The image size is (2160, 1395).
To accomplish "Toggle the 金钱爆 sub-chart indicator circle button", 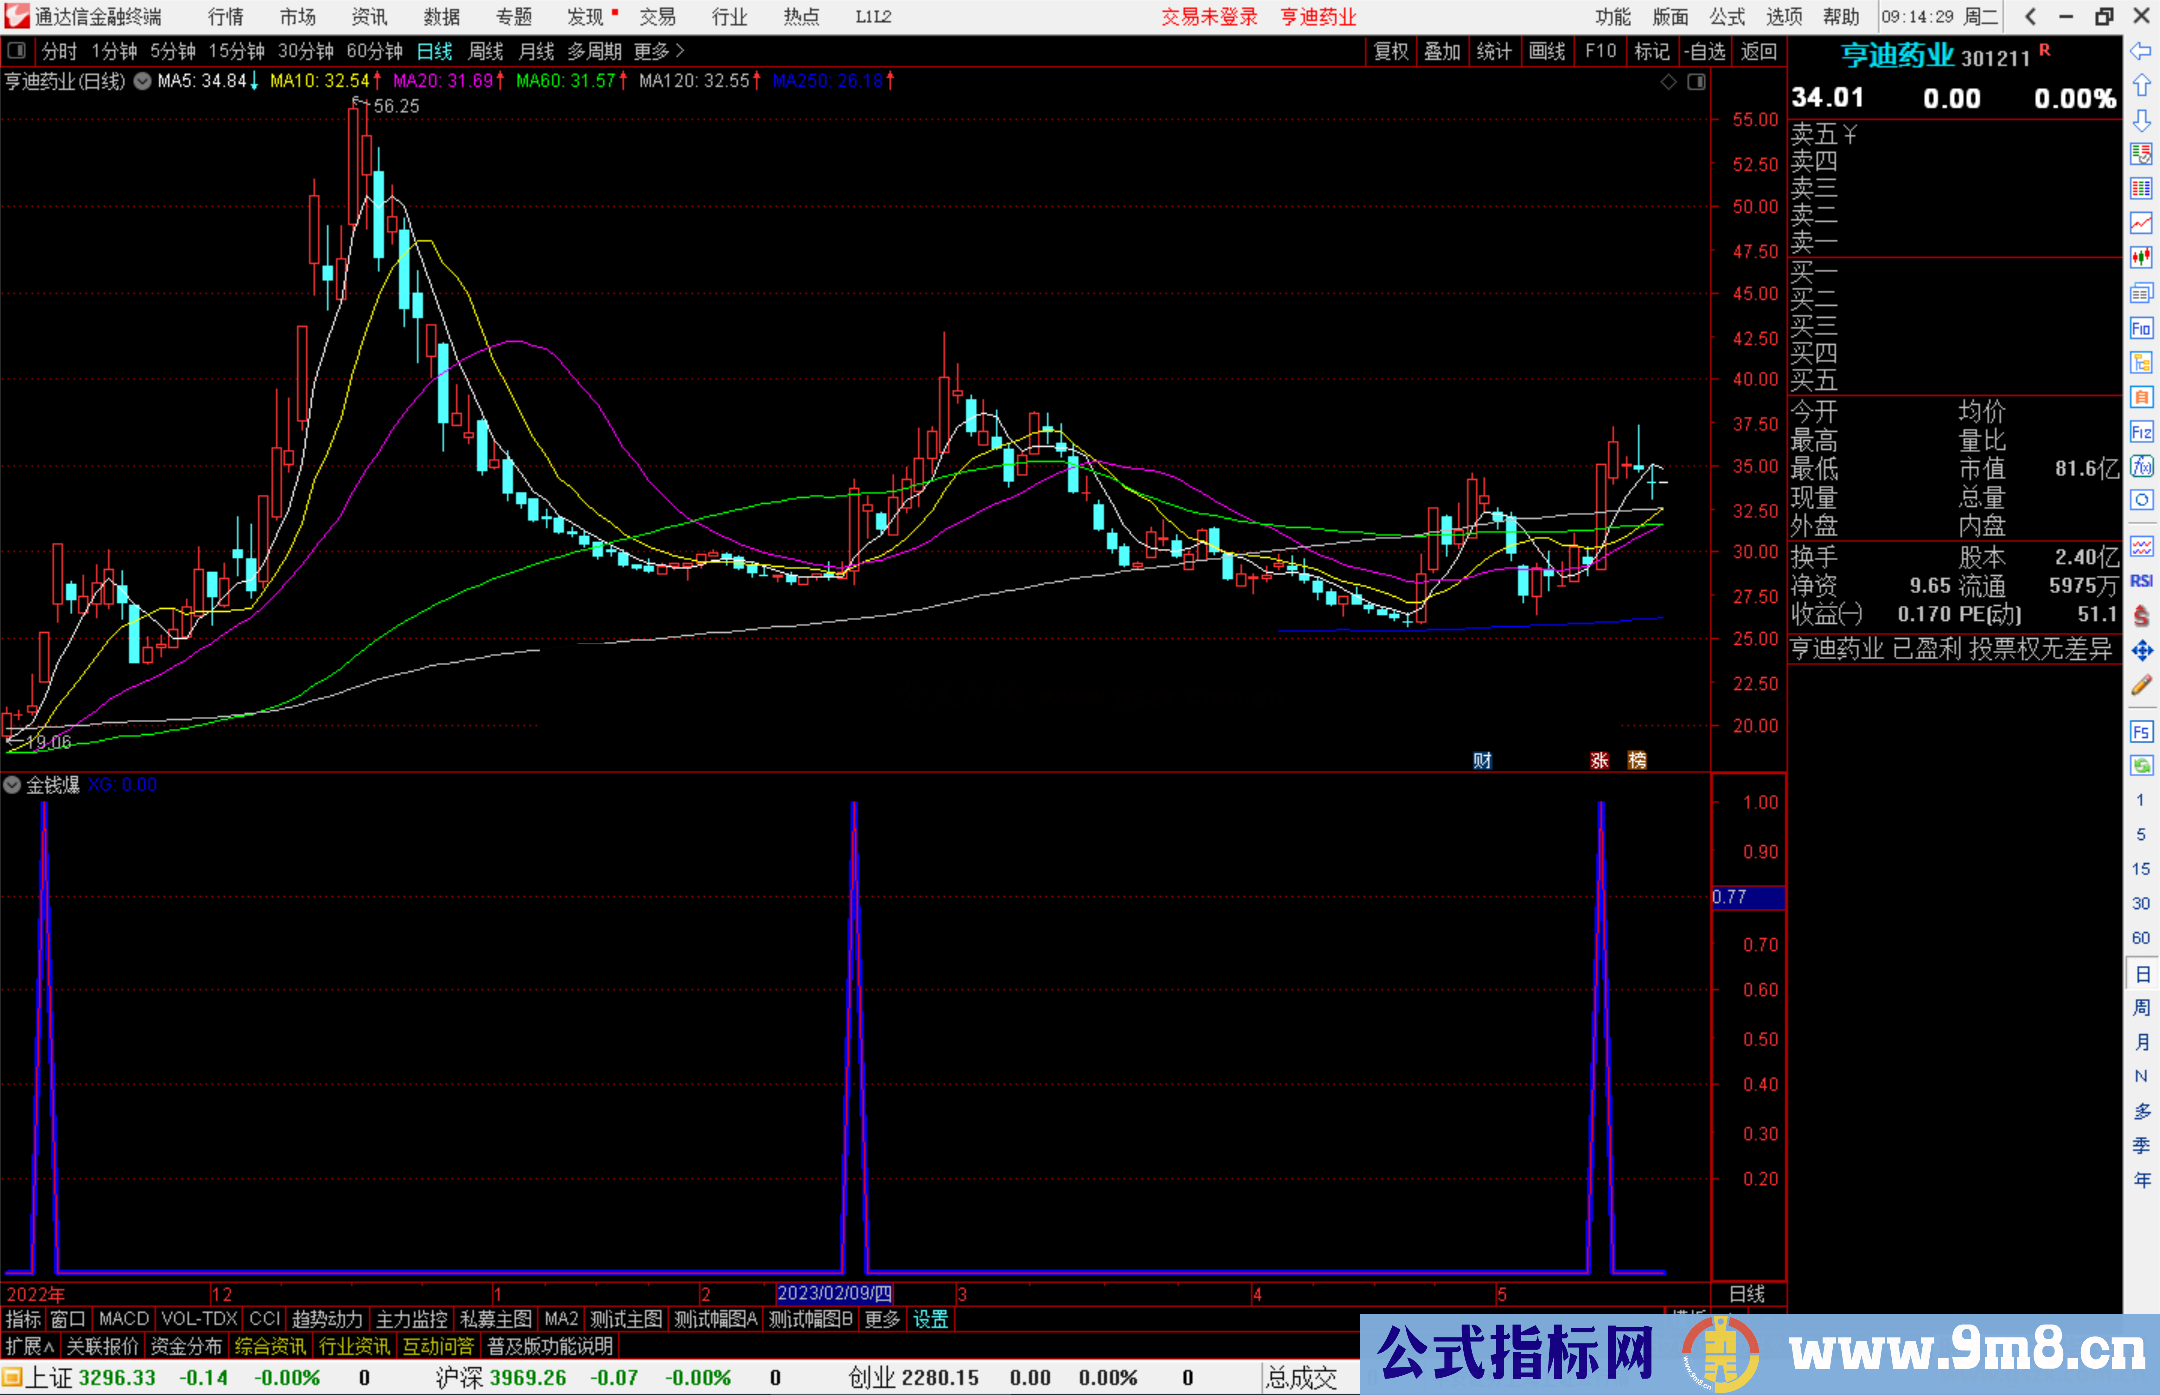I will [12, 785].
